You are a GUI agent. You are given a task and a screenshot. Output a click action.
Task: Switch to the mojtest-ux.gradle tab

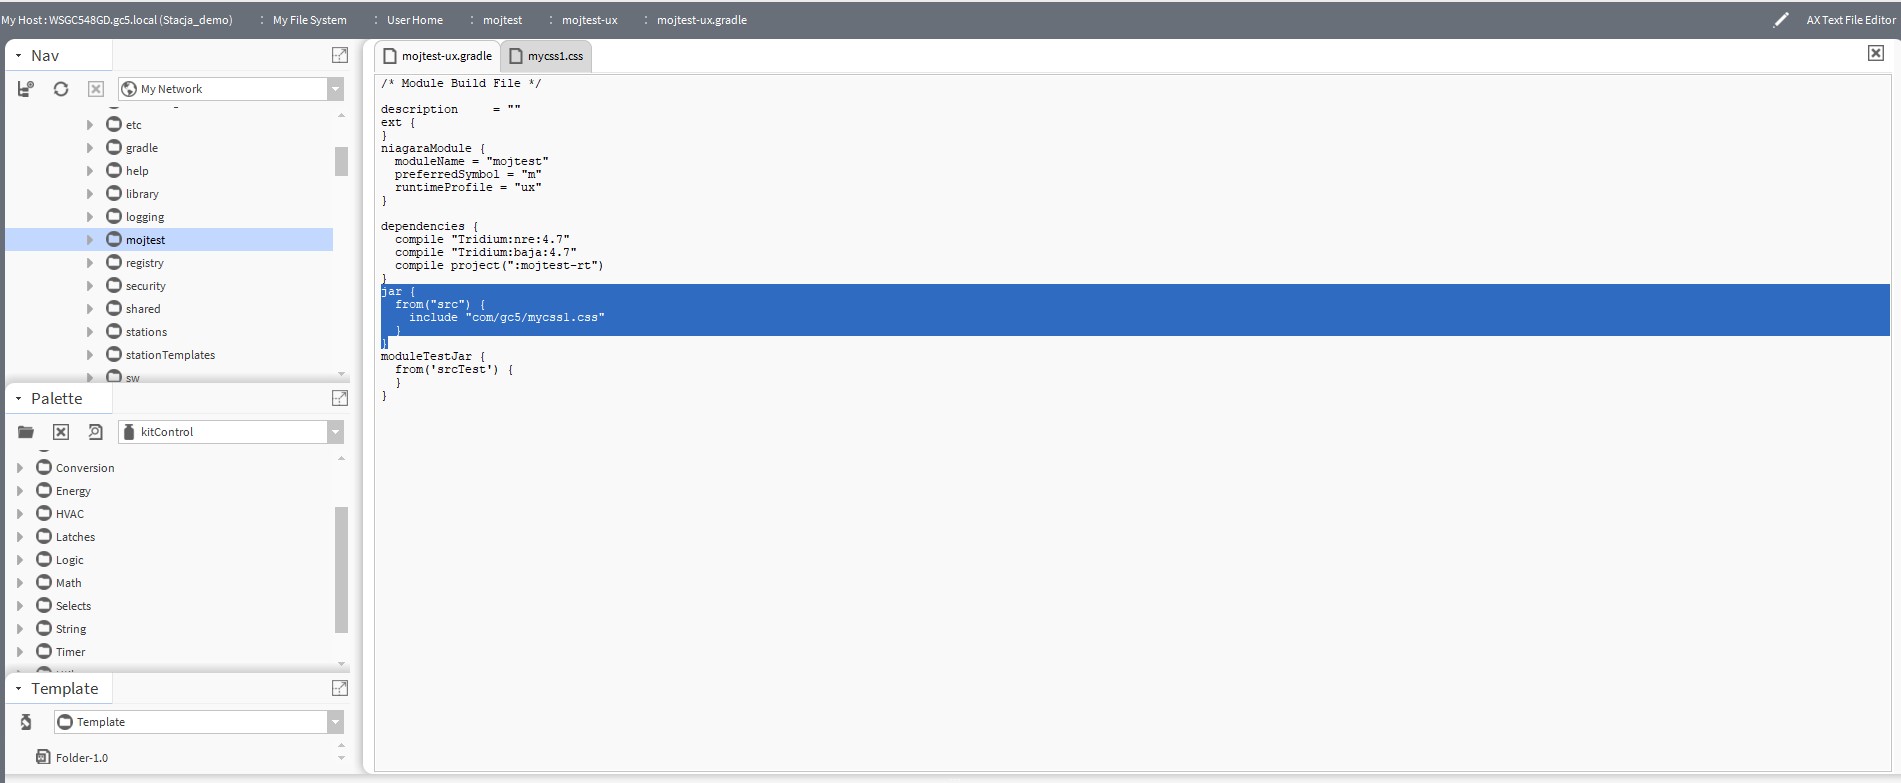(437, 56)
